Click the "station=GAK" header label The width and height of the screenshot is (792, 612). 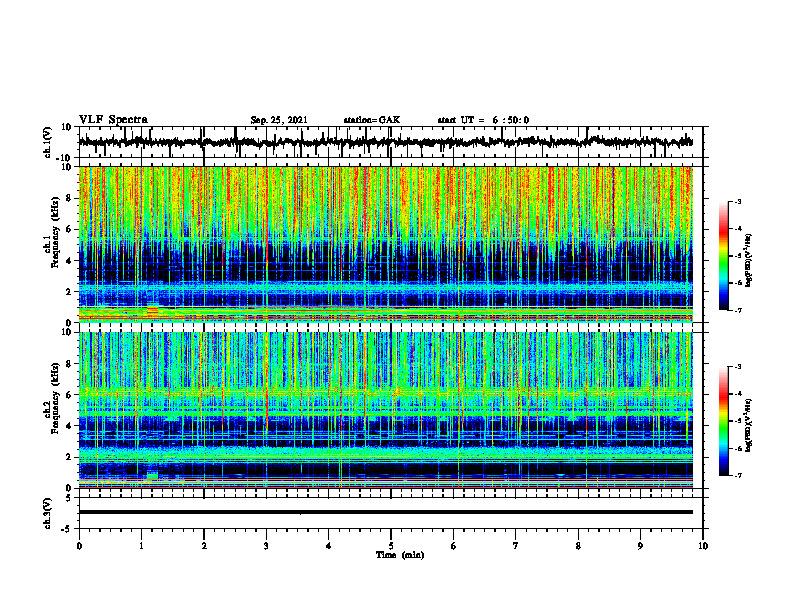372,120
